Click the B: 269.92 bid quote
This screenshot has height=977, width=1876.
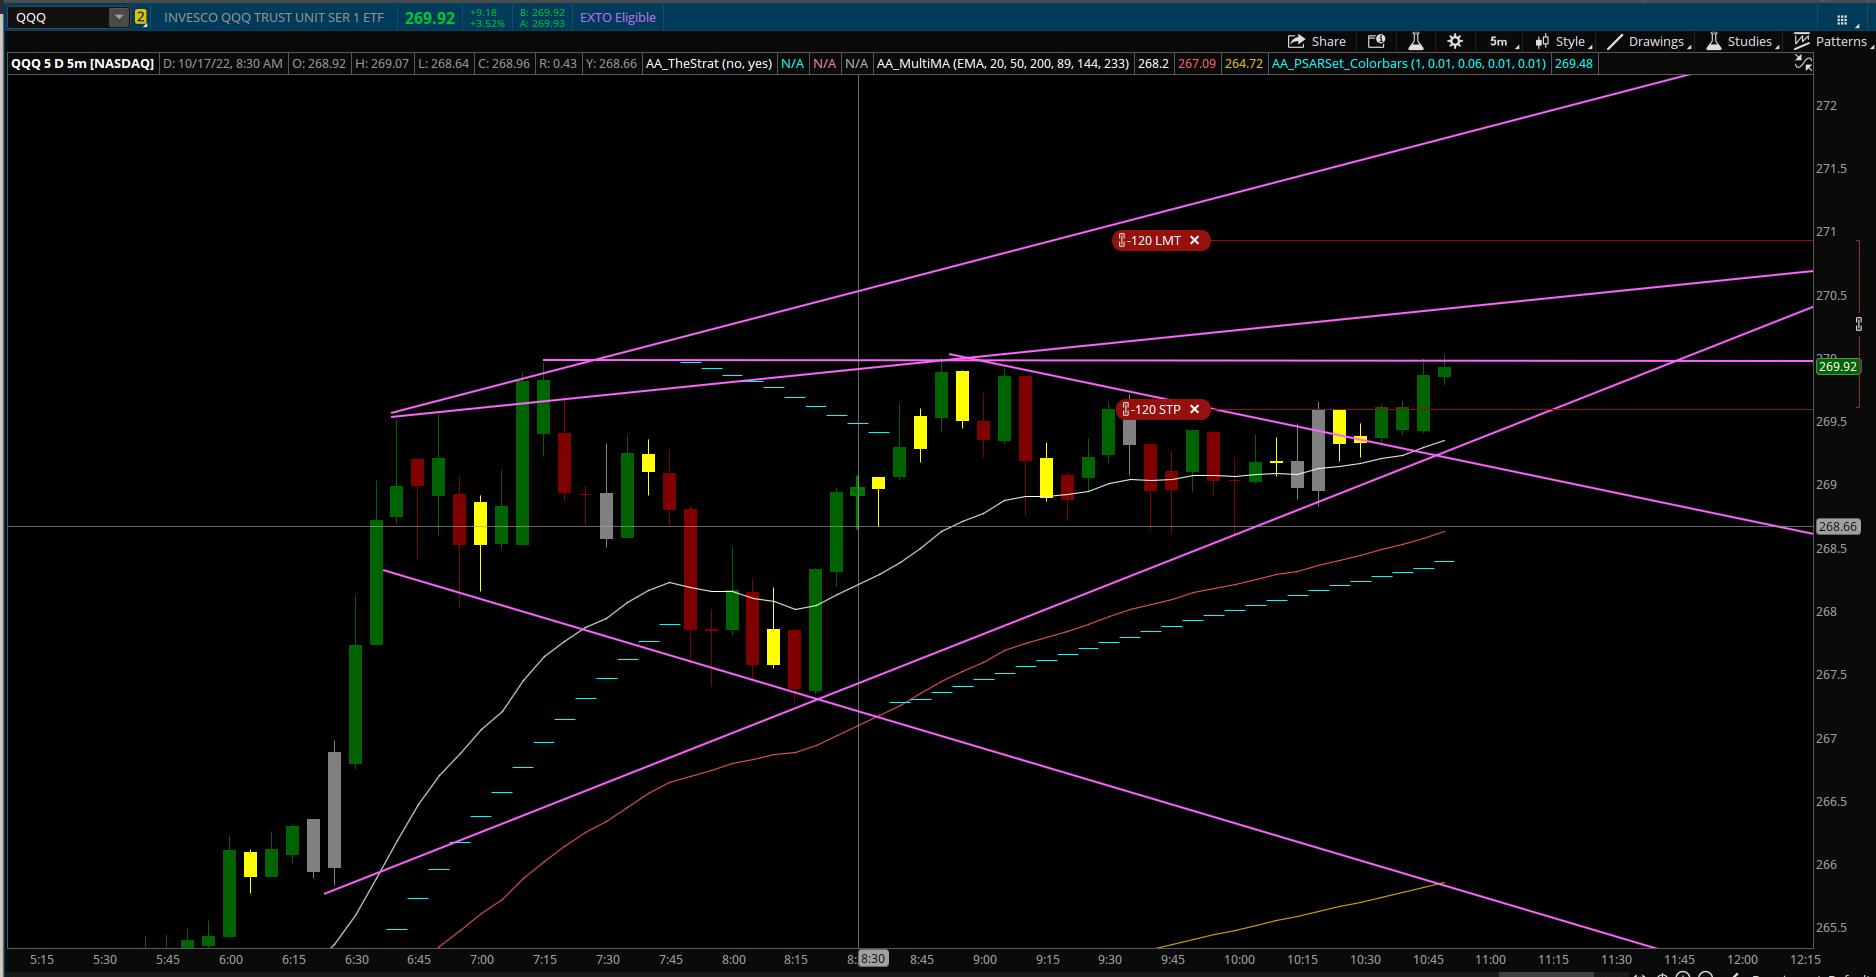(542, 13)
